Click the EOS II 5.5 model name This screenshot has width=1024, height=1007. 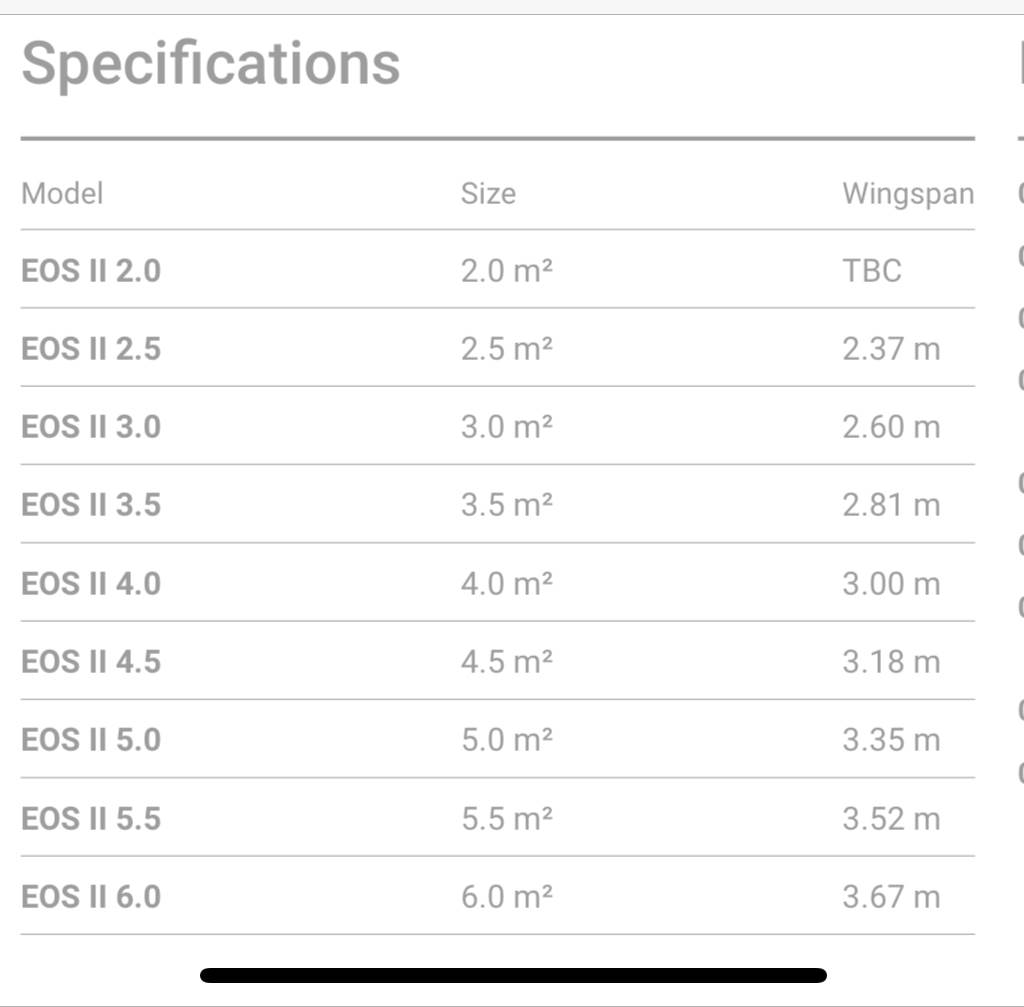point(91,818)
